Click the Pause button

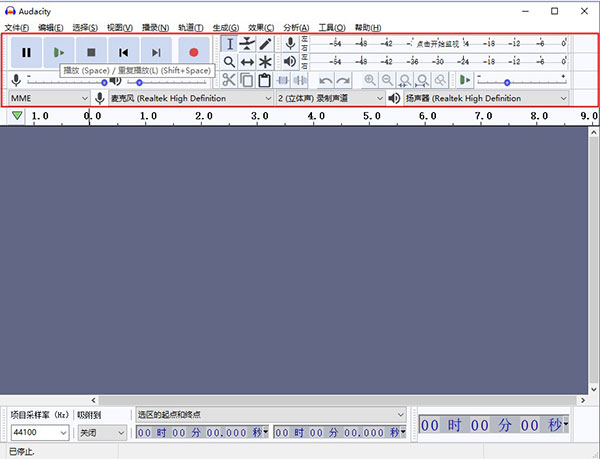(x=27, y=52)
